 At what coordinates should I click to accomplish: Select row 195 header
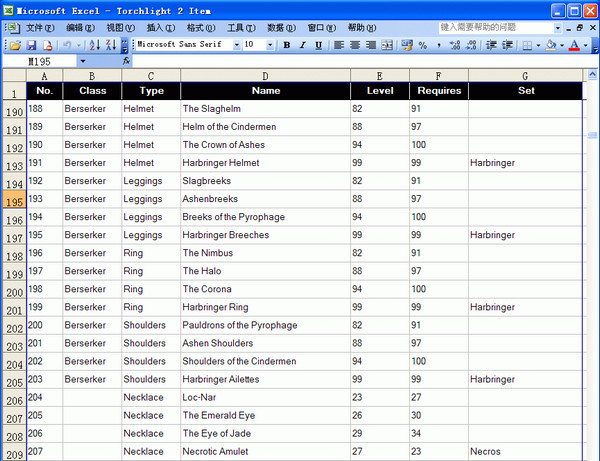coord(14,199)
